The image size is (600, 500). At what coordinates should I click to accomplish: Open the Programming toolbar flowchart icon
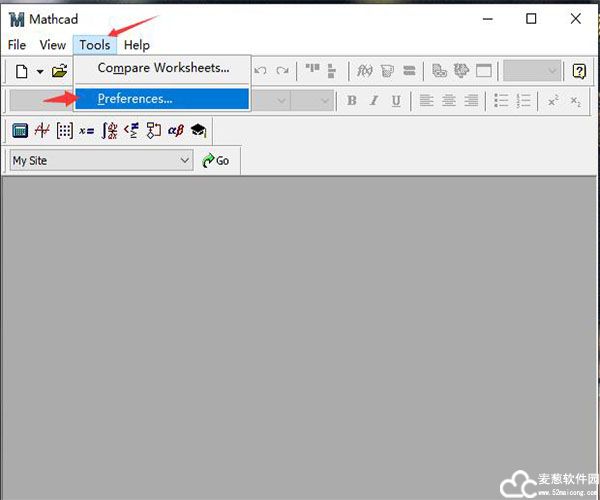[154, 130]
